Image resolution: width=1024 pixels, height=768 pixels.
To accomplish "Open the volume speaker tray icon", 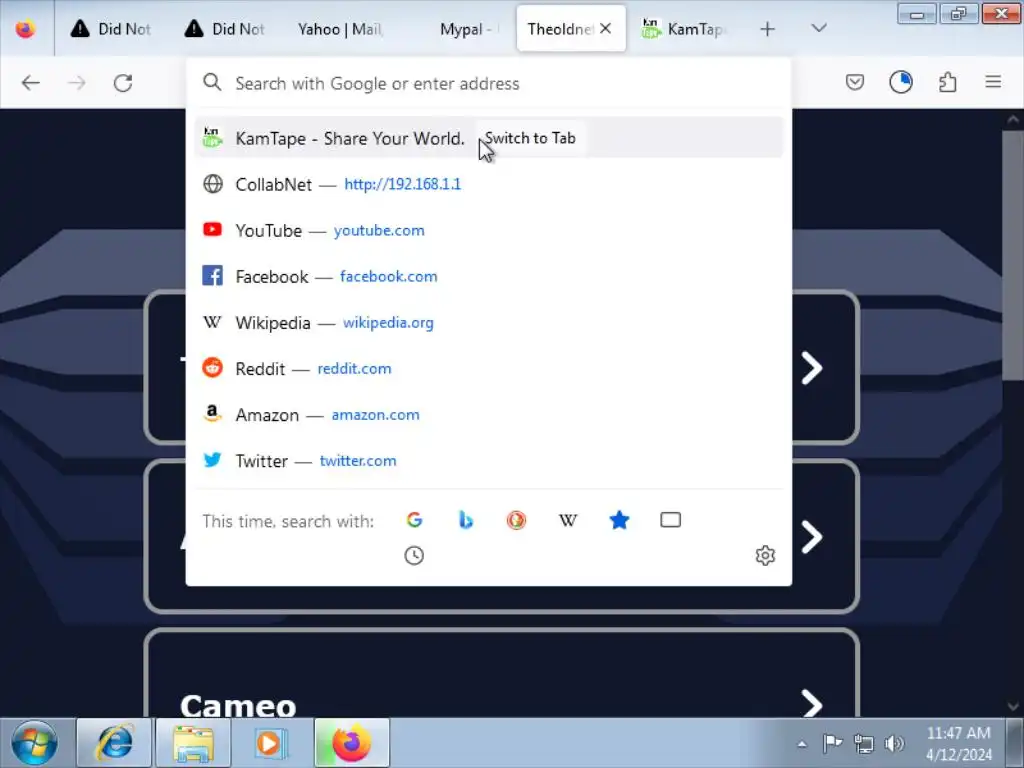I will coord(893,743).
